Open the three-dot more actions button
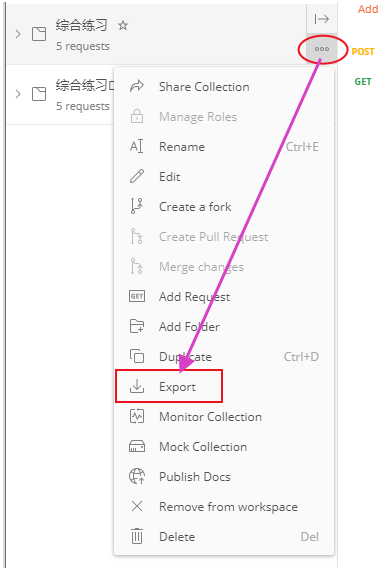The height and width of the screenshot is (577, 391). coord(321,49)
